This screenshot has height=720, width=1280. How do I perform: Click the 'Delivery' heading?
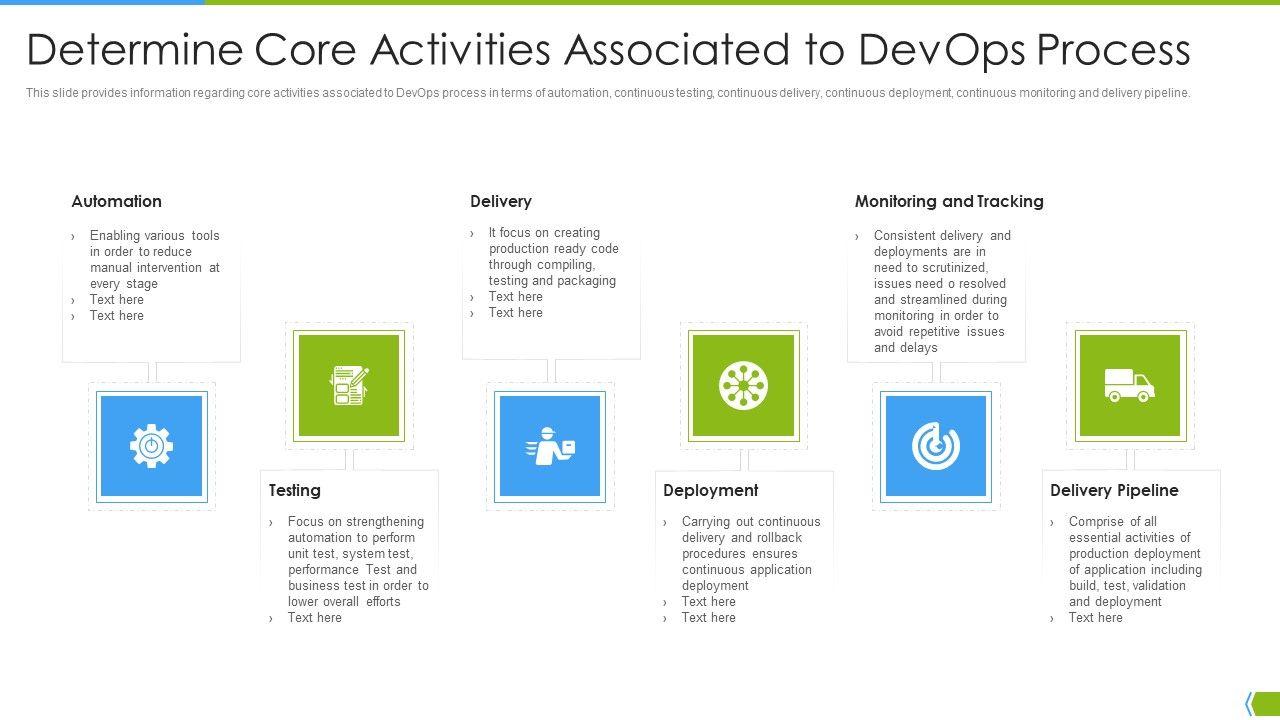(x=501, y=201)
